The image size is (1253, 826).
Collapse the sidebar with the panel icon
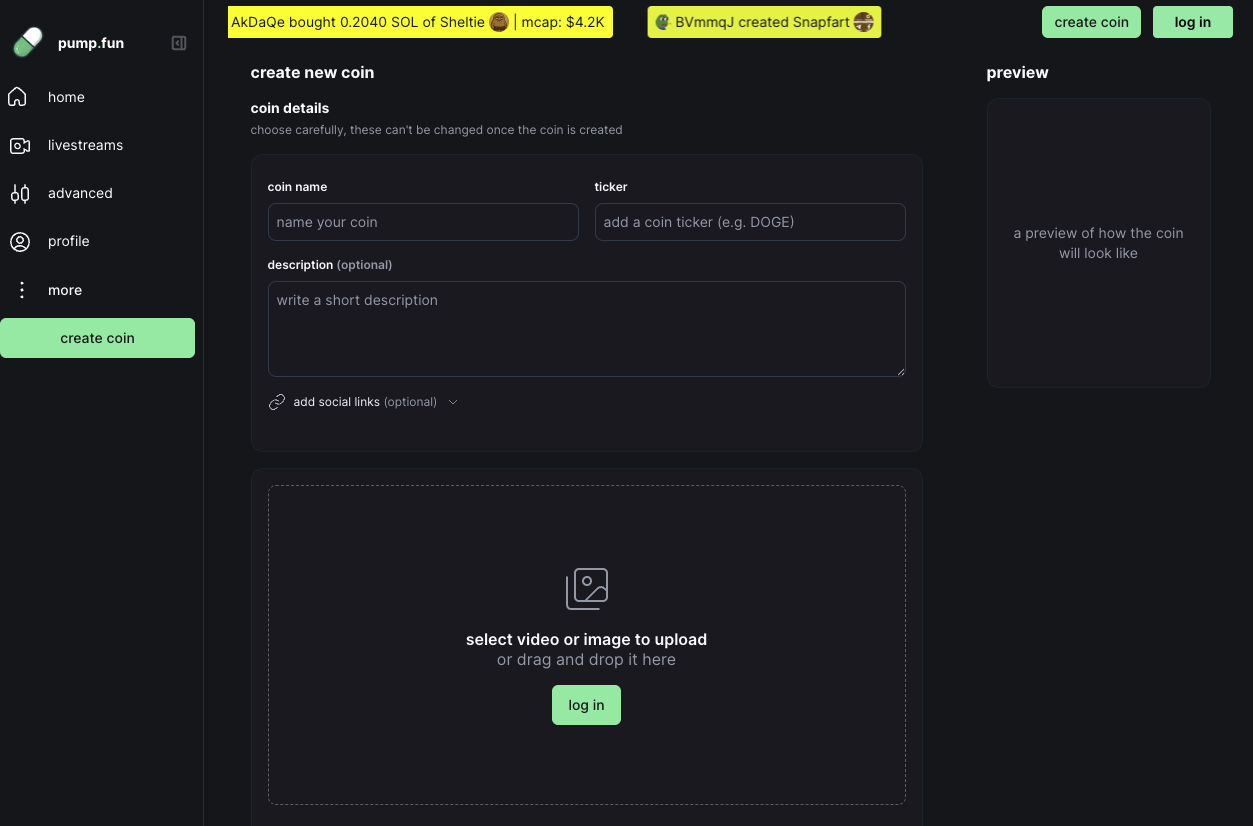point(179,42)
